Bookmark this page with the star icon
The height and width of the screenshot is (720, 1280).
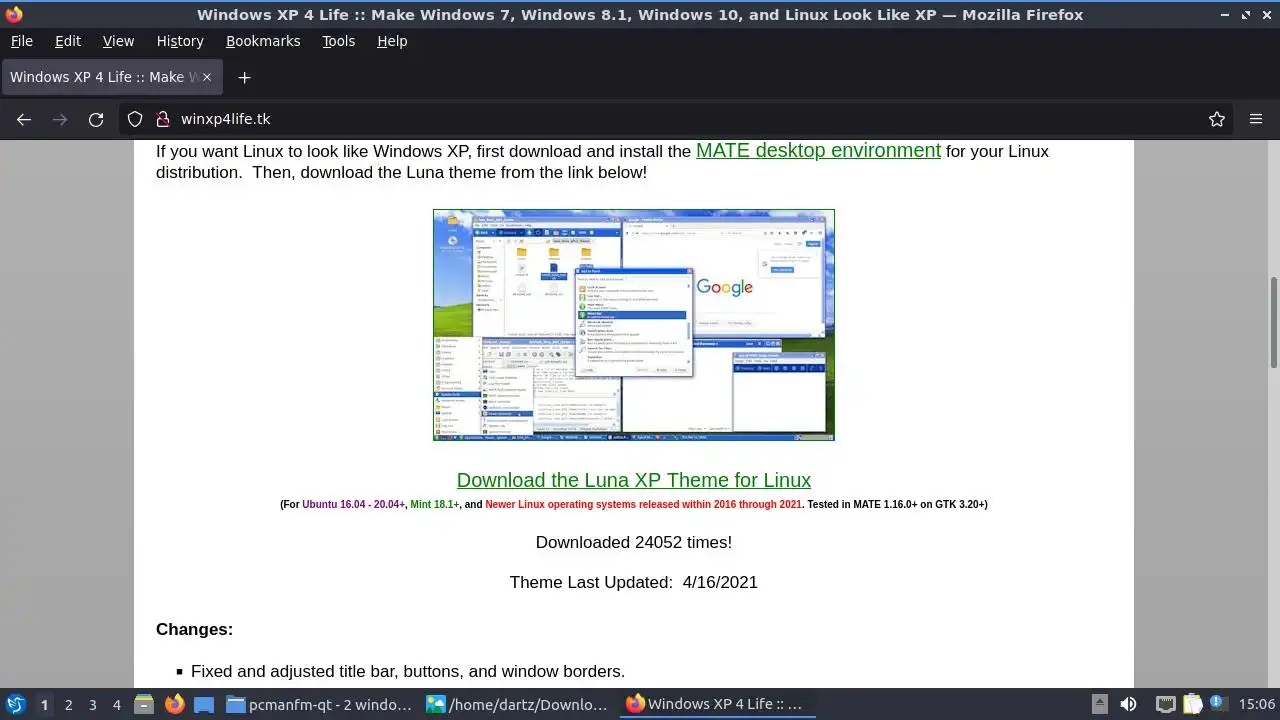point(1217,119)
